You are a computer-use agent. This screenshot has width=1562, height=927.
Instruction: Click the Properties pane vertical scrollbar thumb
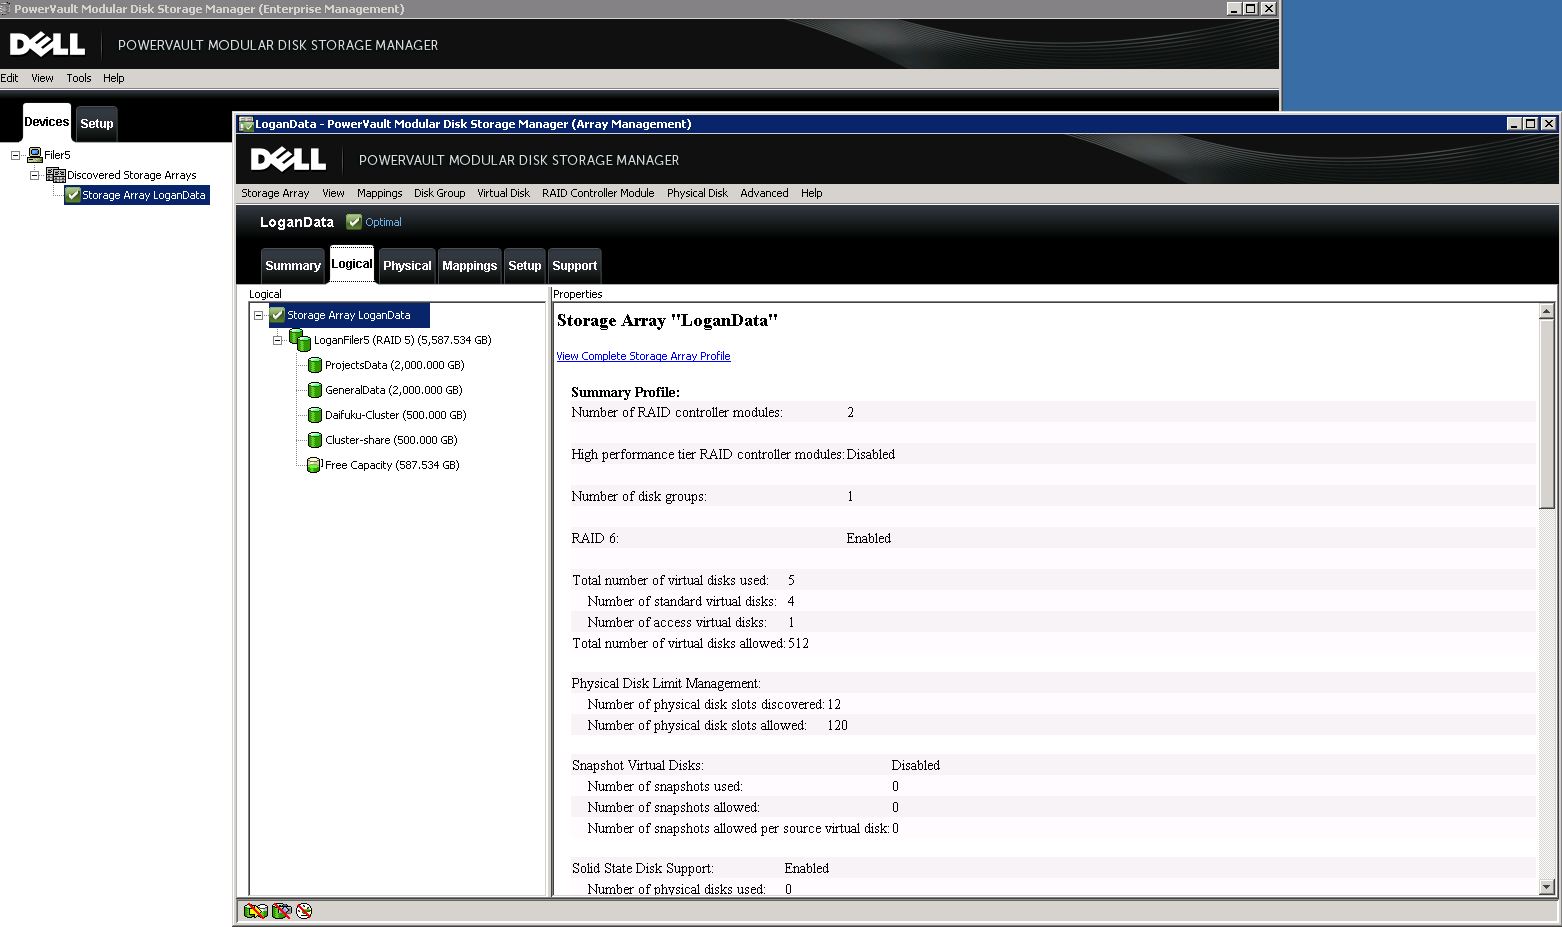click(x=1547, y=415)
